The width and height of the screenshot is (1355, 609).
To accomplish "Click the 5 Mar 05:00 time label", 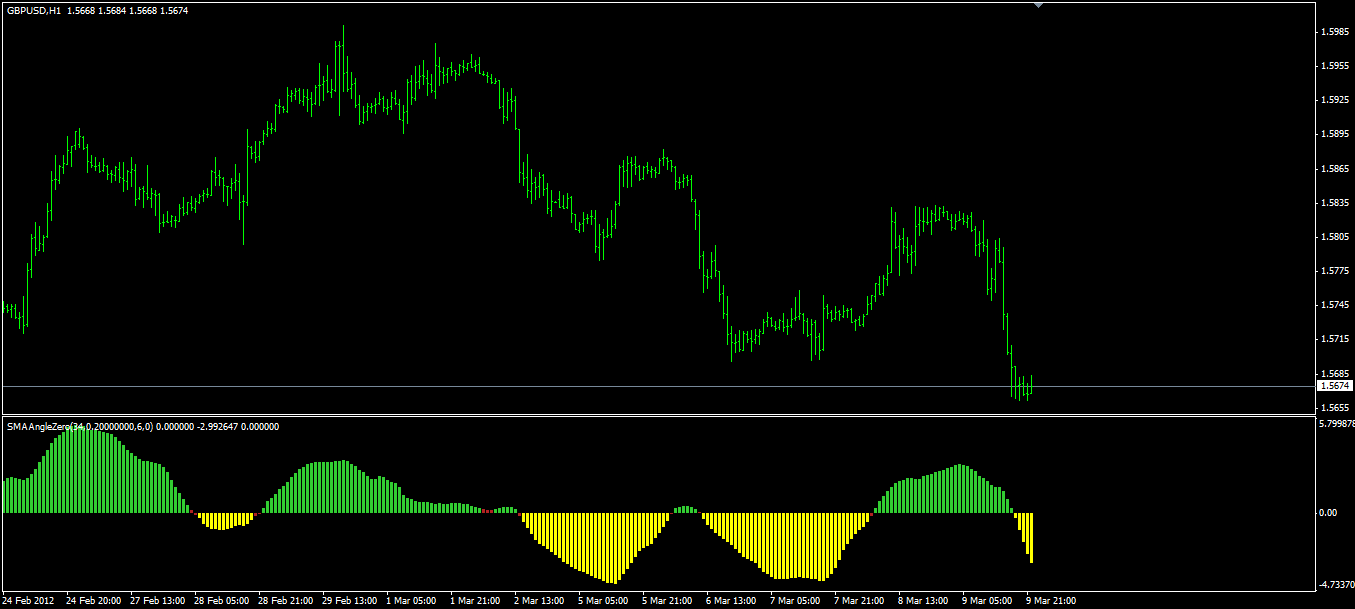I will click(x=604, y=601).
